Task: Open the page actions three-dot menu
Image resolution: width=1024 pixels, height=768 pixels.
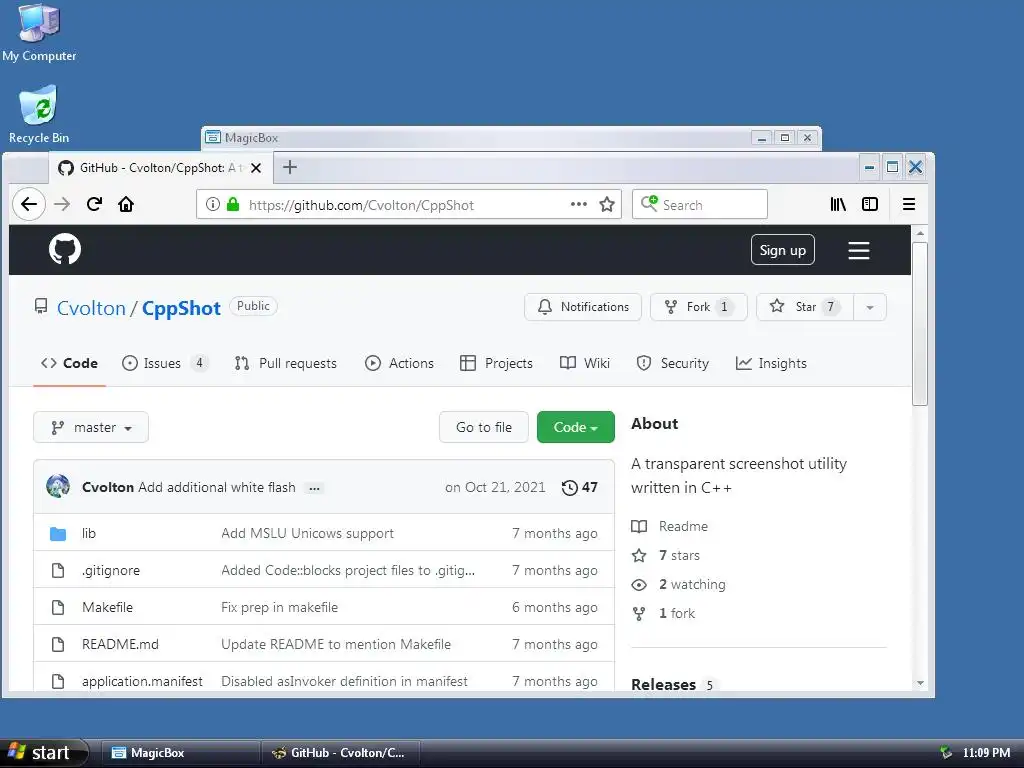Action: pyautogui.click(x=579, y=204)
